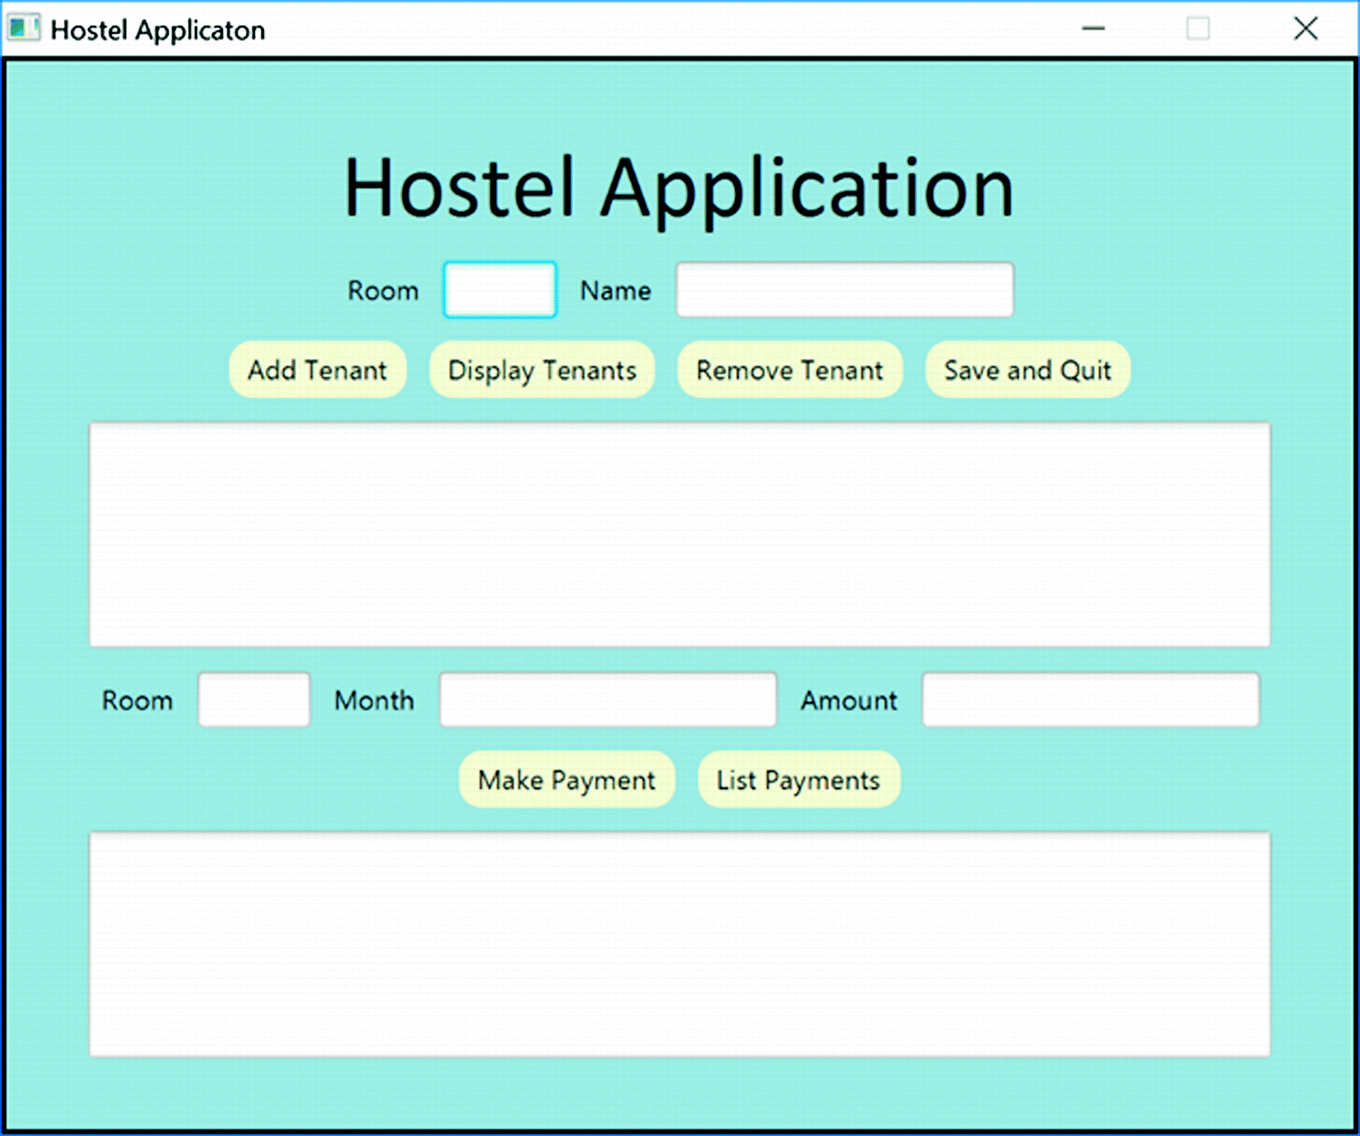Focus the Room field beside the Month field

[254, 700]
